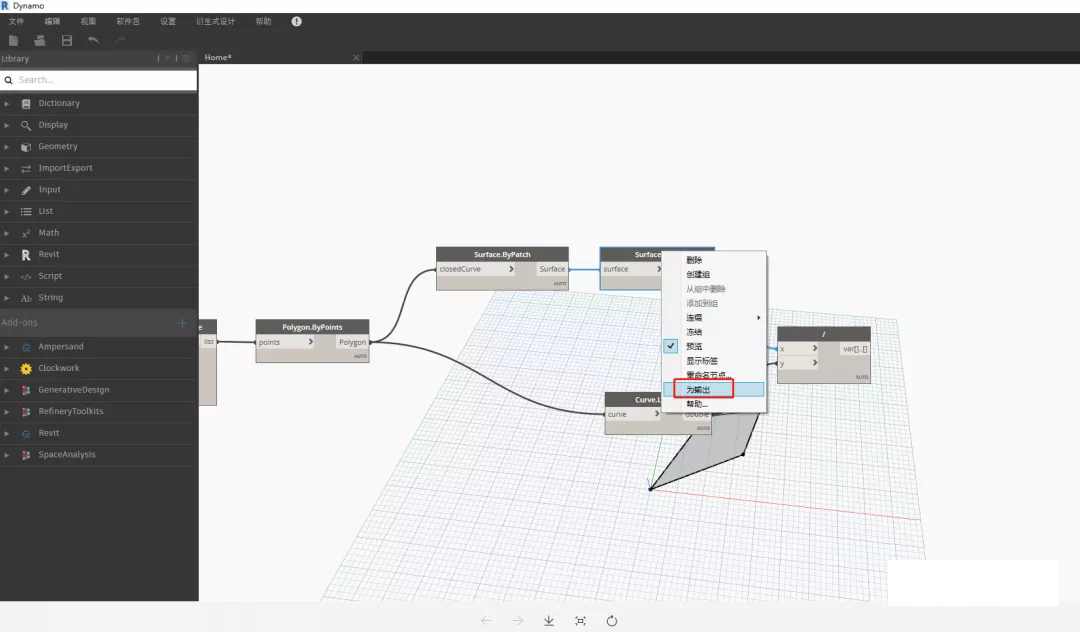Expand the Math category in Library

point(7,233)
